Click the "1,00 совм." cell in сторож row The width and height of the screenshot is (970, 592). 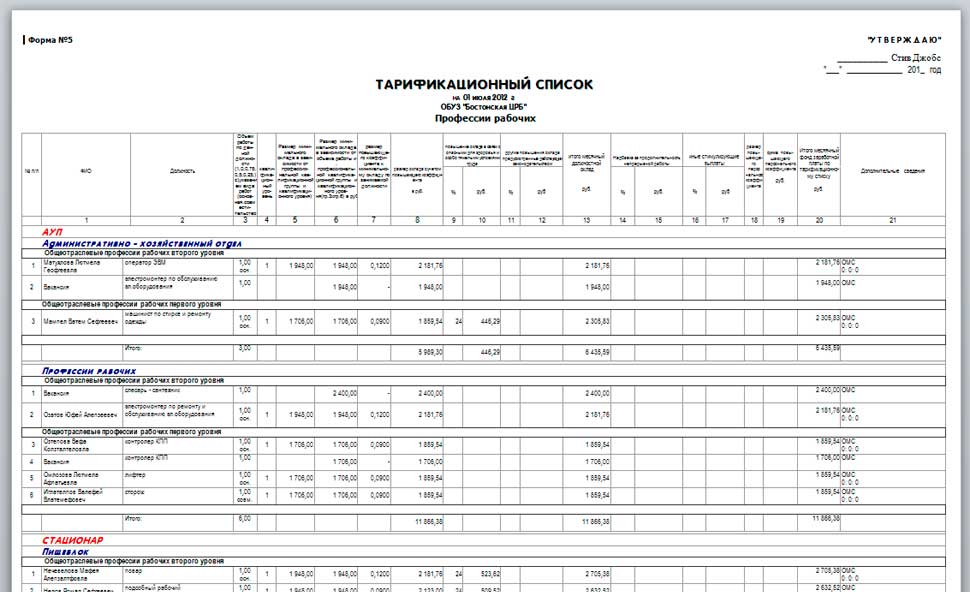tap(245, 495)
